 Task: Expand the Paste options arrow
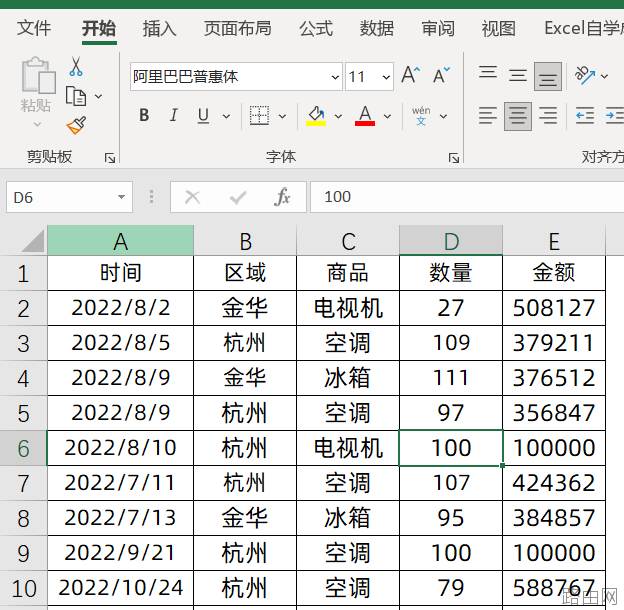[x=37, y=125]
